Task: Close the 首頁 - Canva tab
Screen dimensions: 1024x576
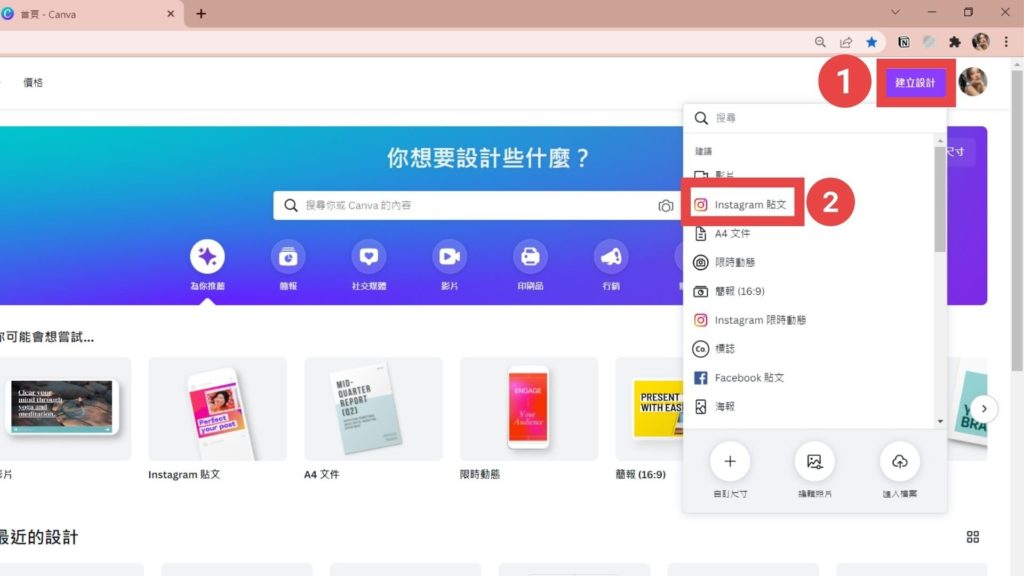Action: pos(170,14)
